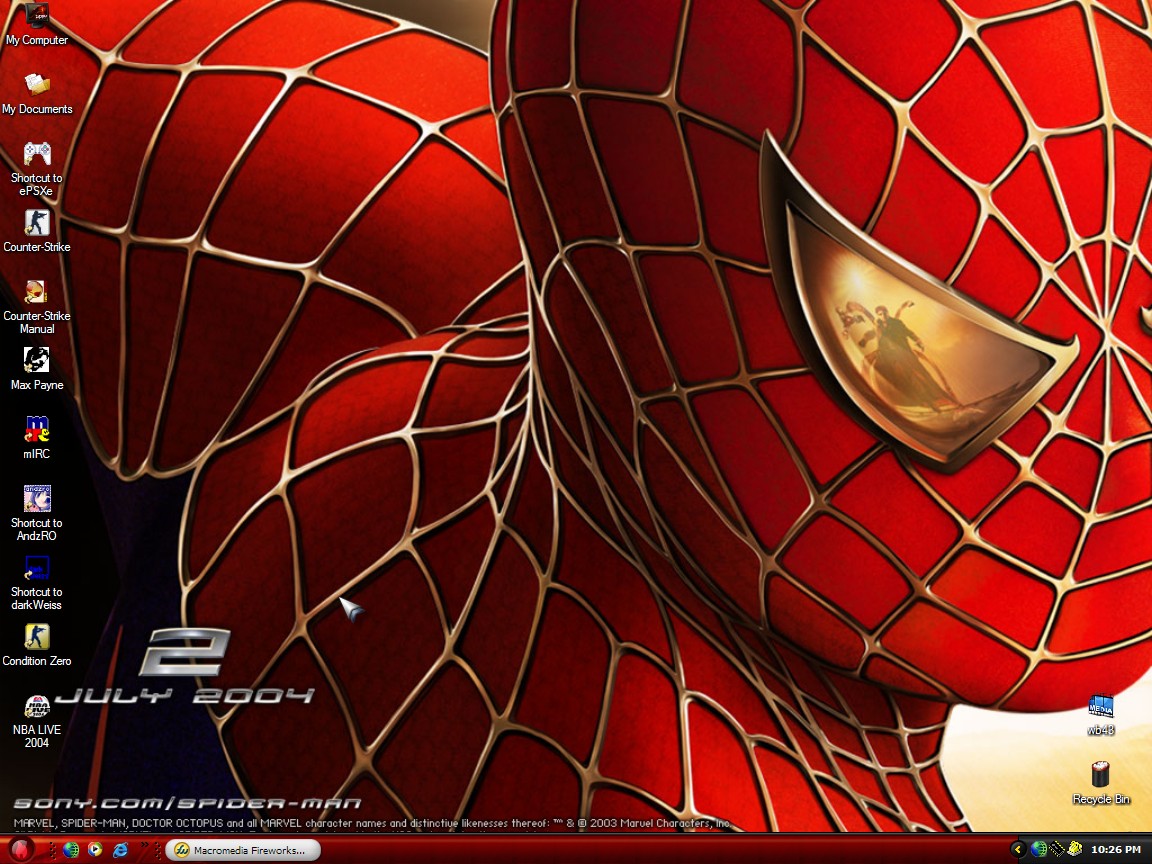Select the wb48 media file icon
1152x864 pixels.
coord(1101,705)
